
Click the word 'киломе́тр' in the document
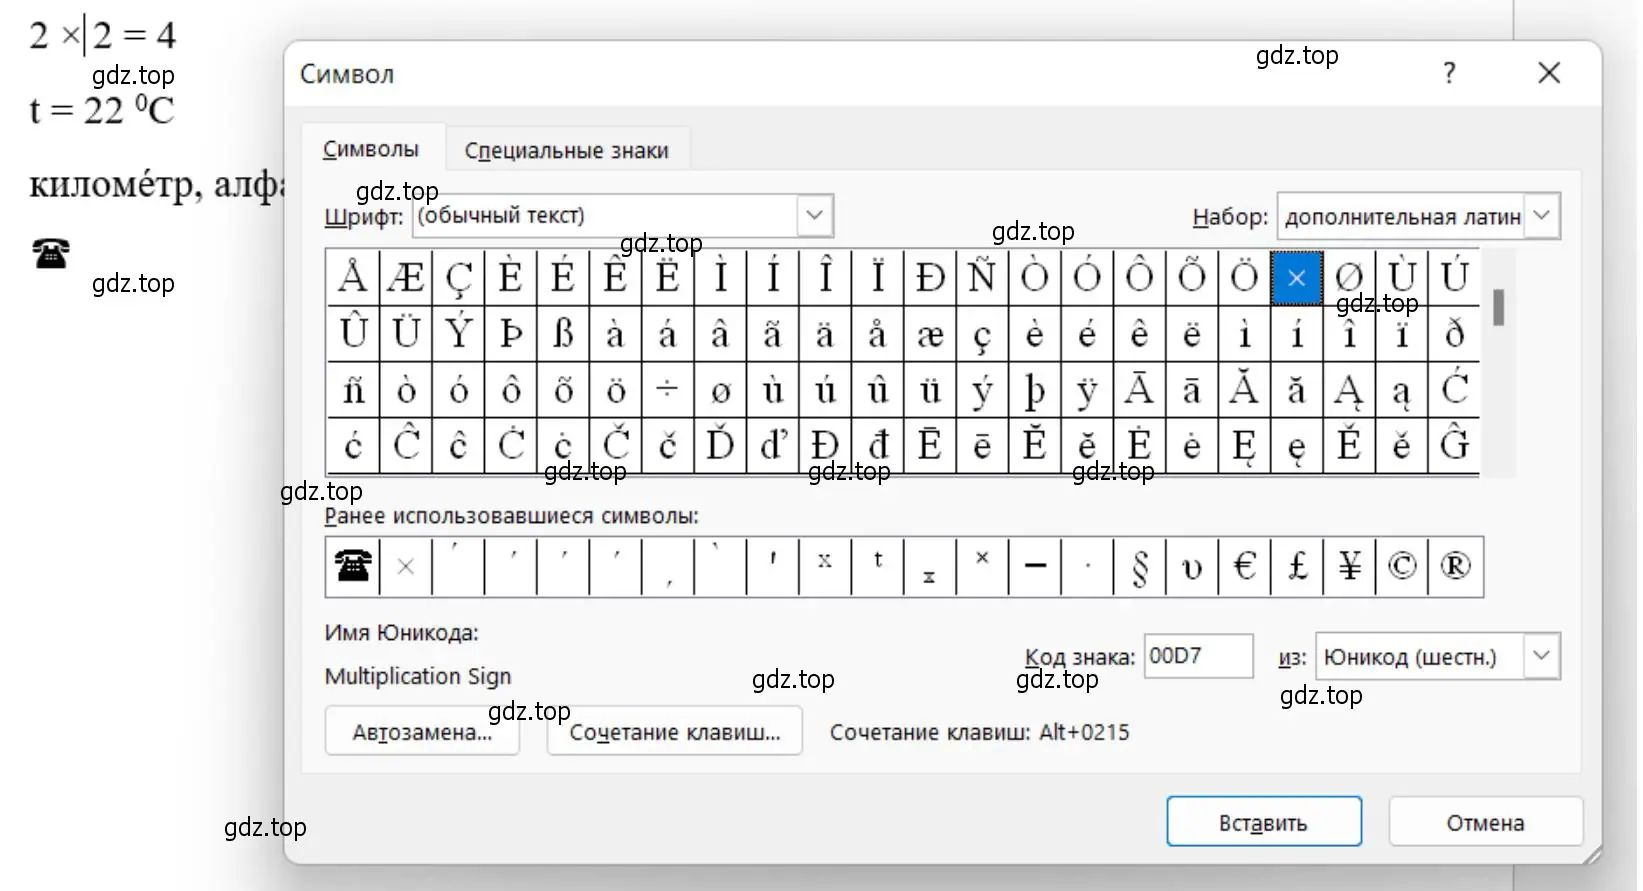point(112,184)
